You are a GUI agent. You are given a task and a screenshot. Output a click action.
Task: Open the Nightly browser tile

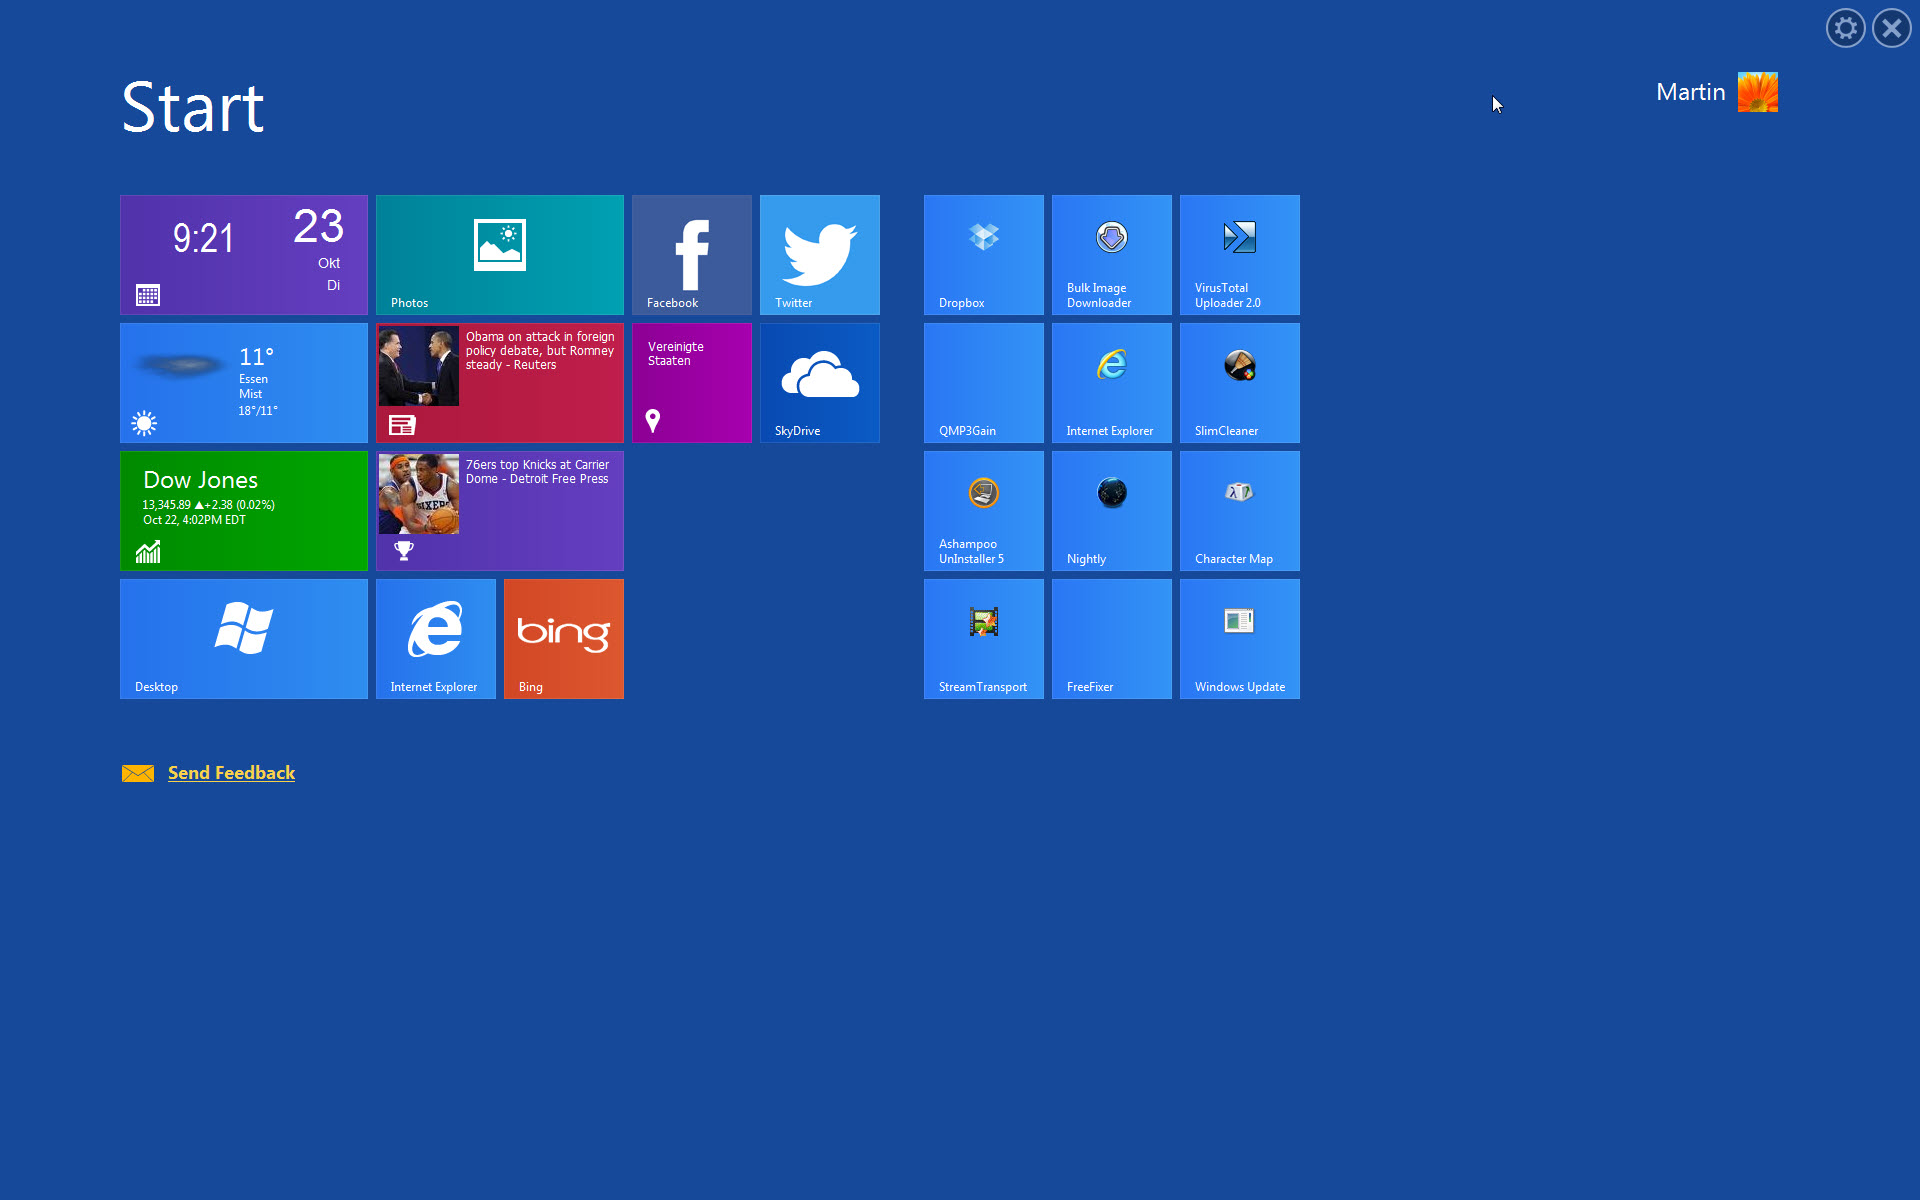(1112, 511)
